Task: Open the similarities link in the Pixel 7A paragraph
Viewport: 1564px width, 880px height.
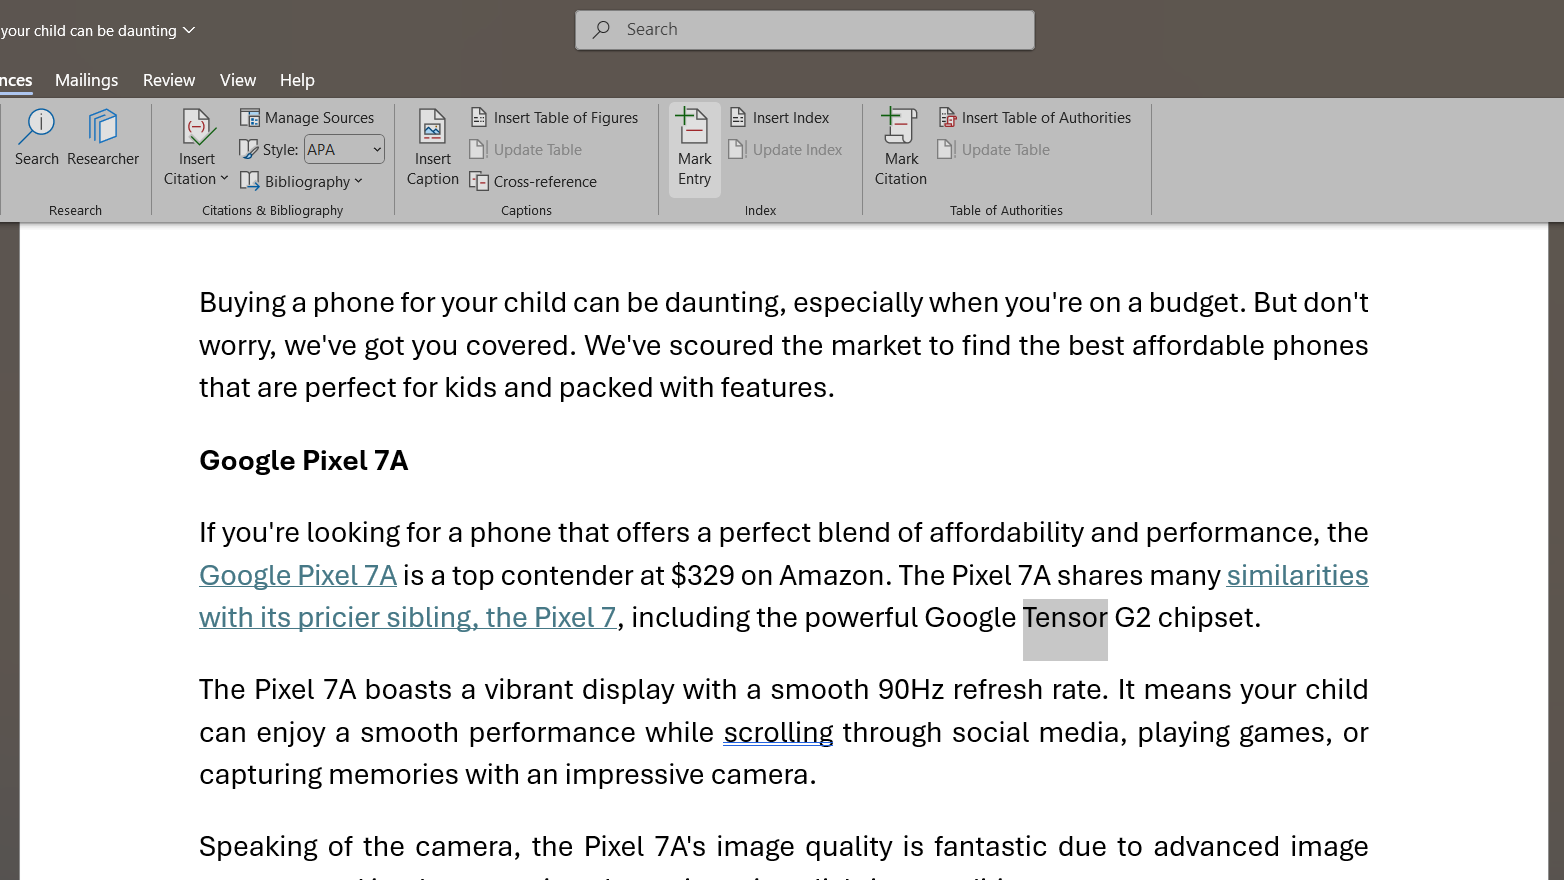Action: point(1297,575)
